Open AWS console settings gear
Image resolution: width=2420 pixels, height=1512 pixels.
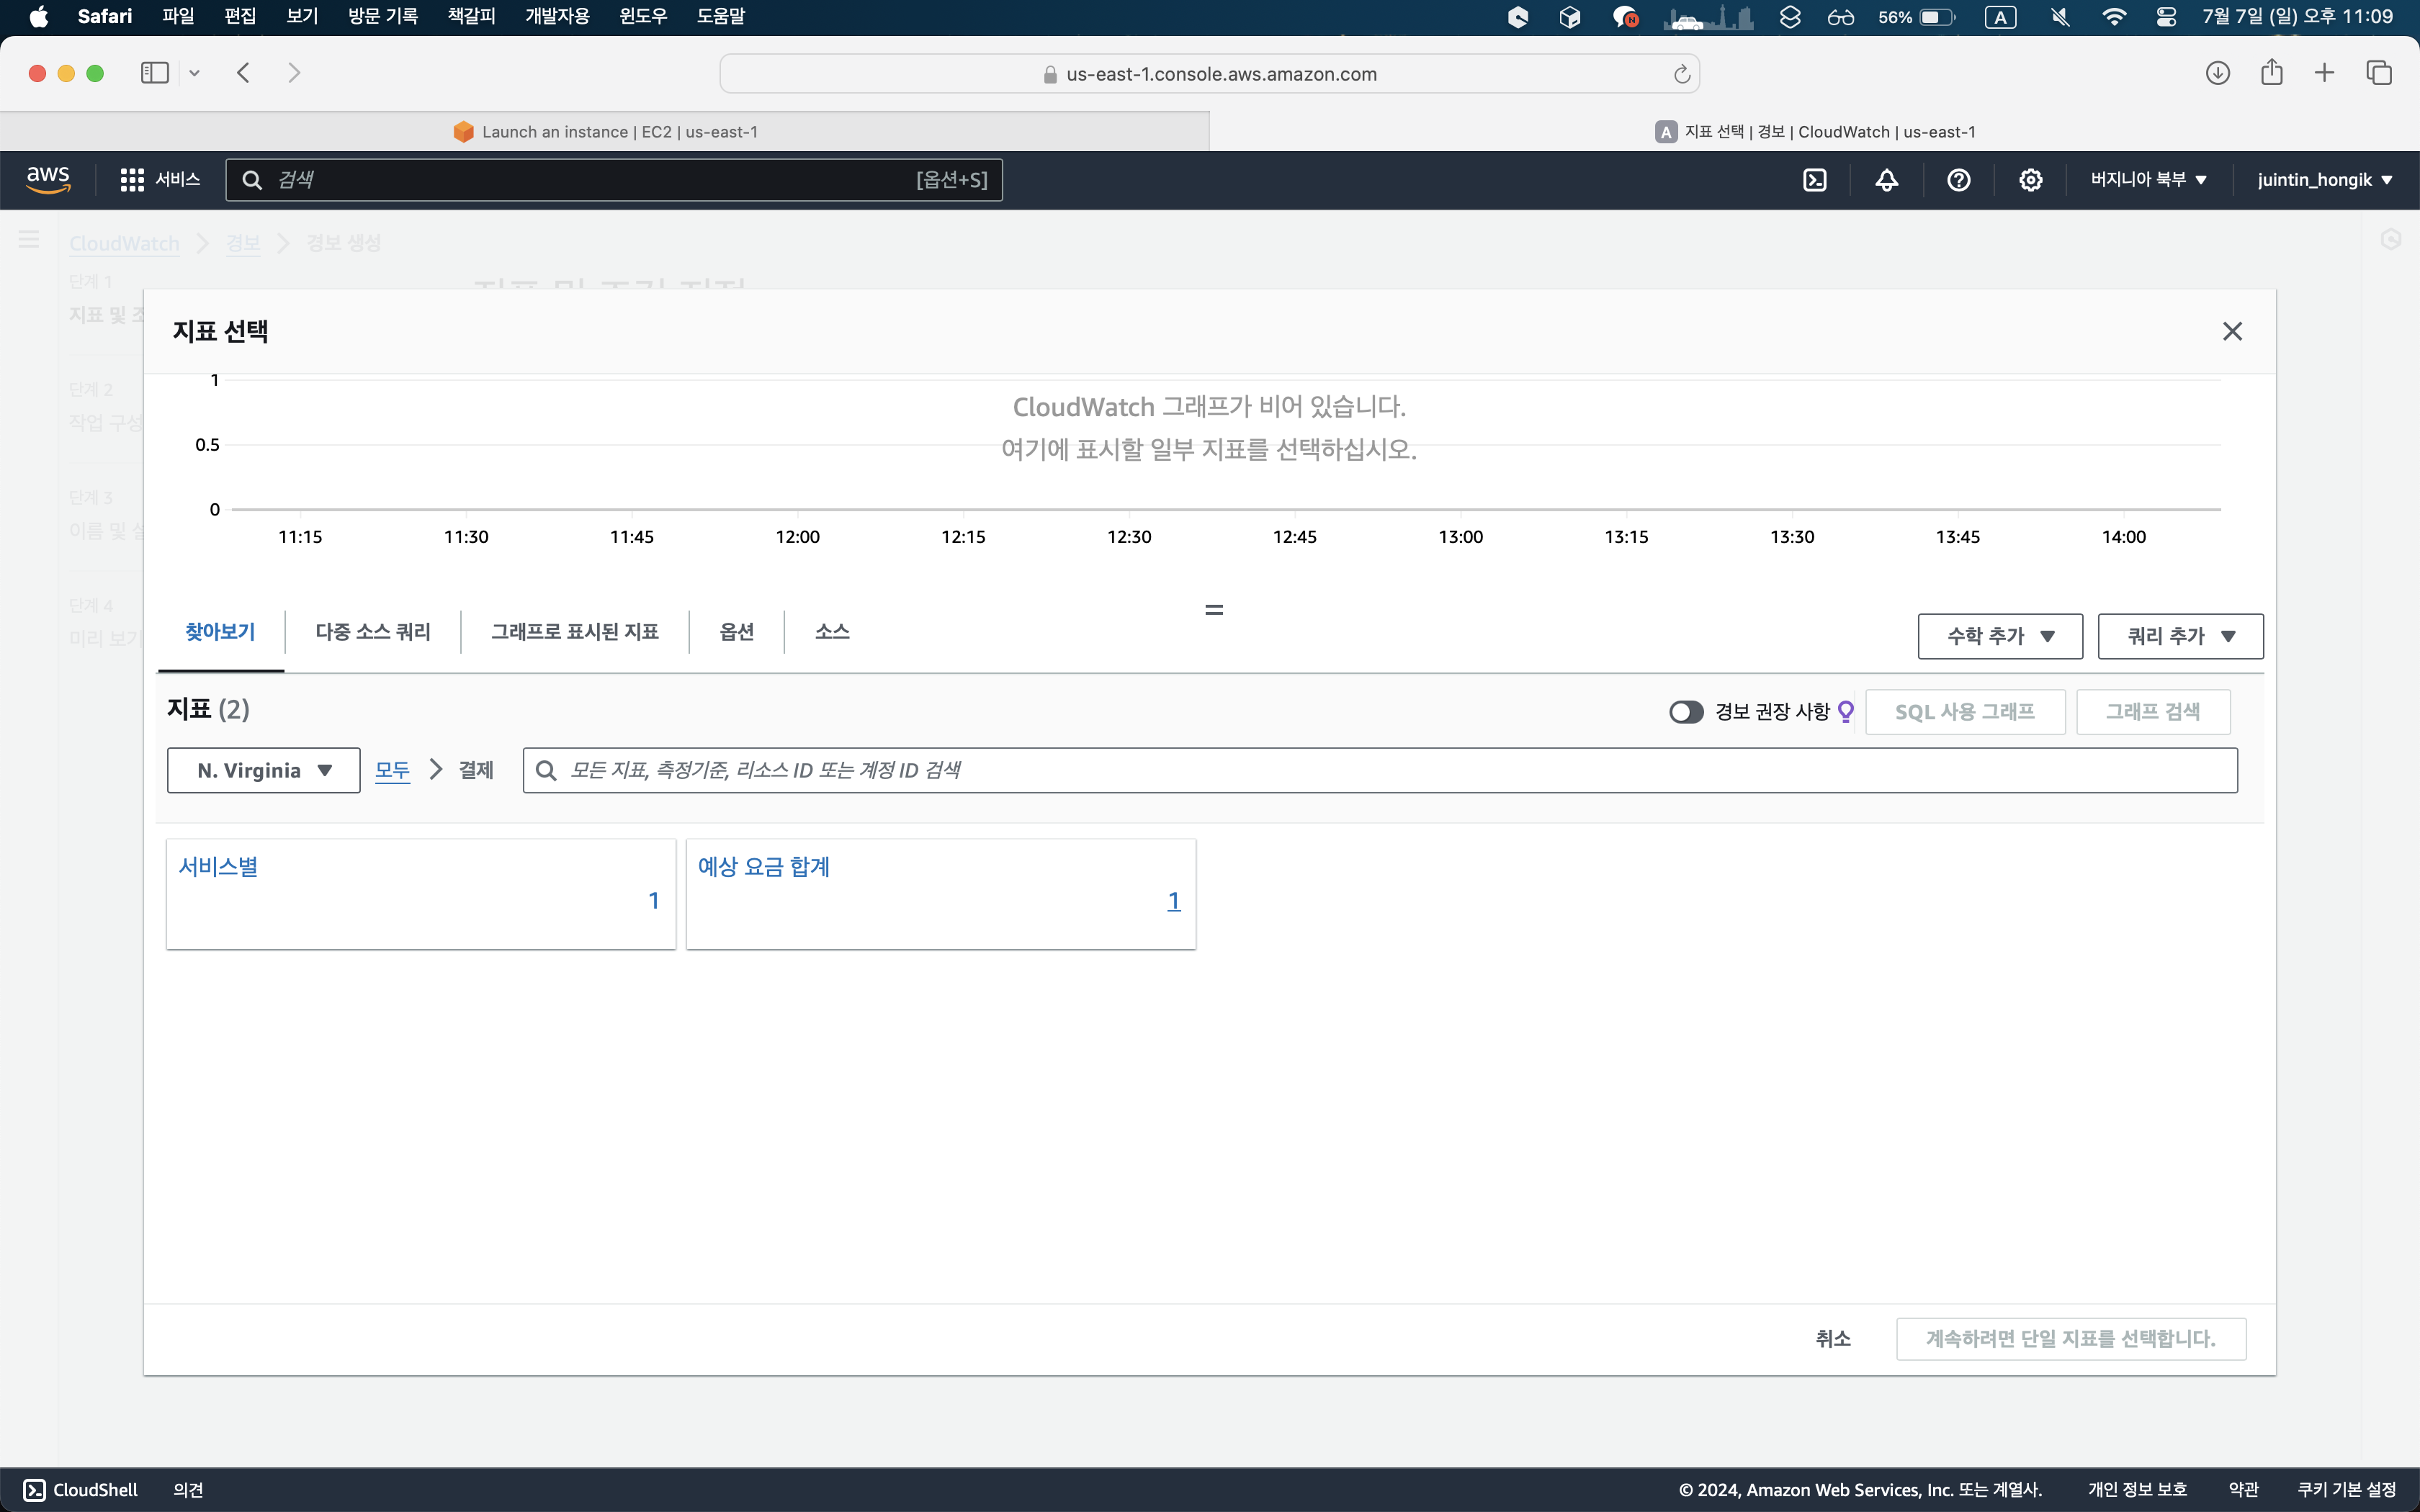tap(2030, 180)
